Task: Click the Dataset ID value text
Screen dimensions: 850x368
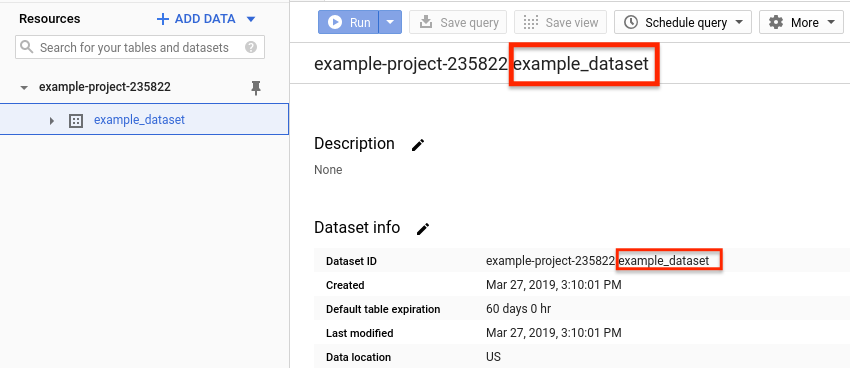Action: 597,261
